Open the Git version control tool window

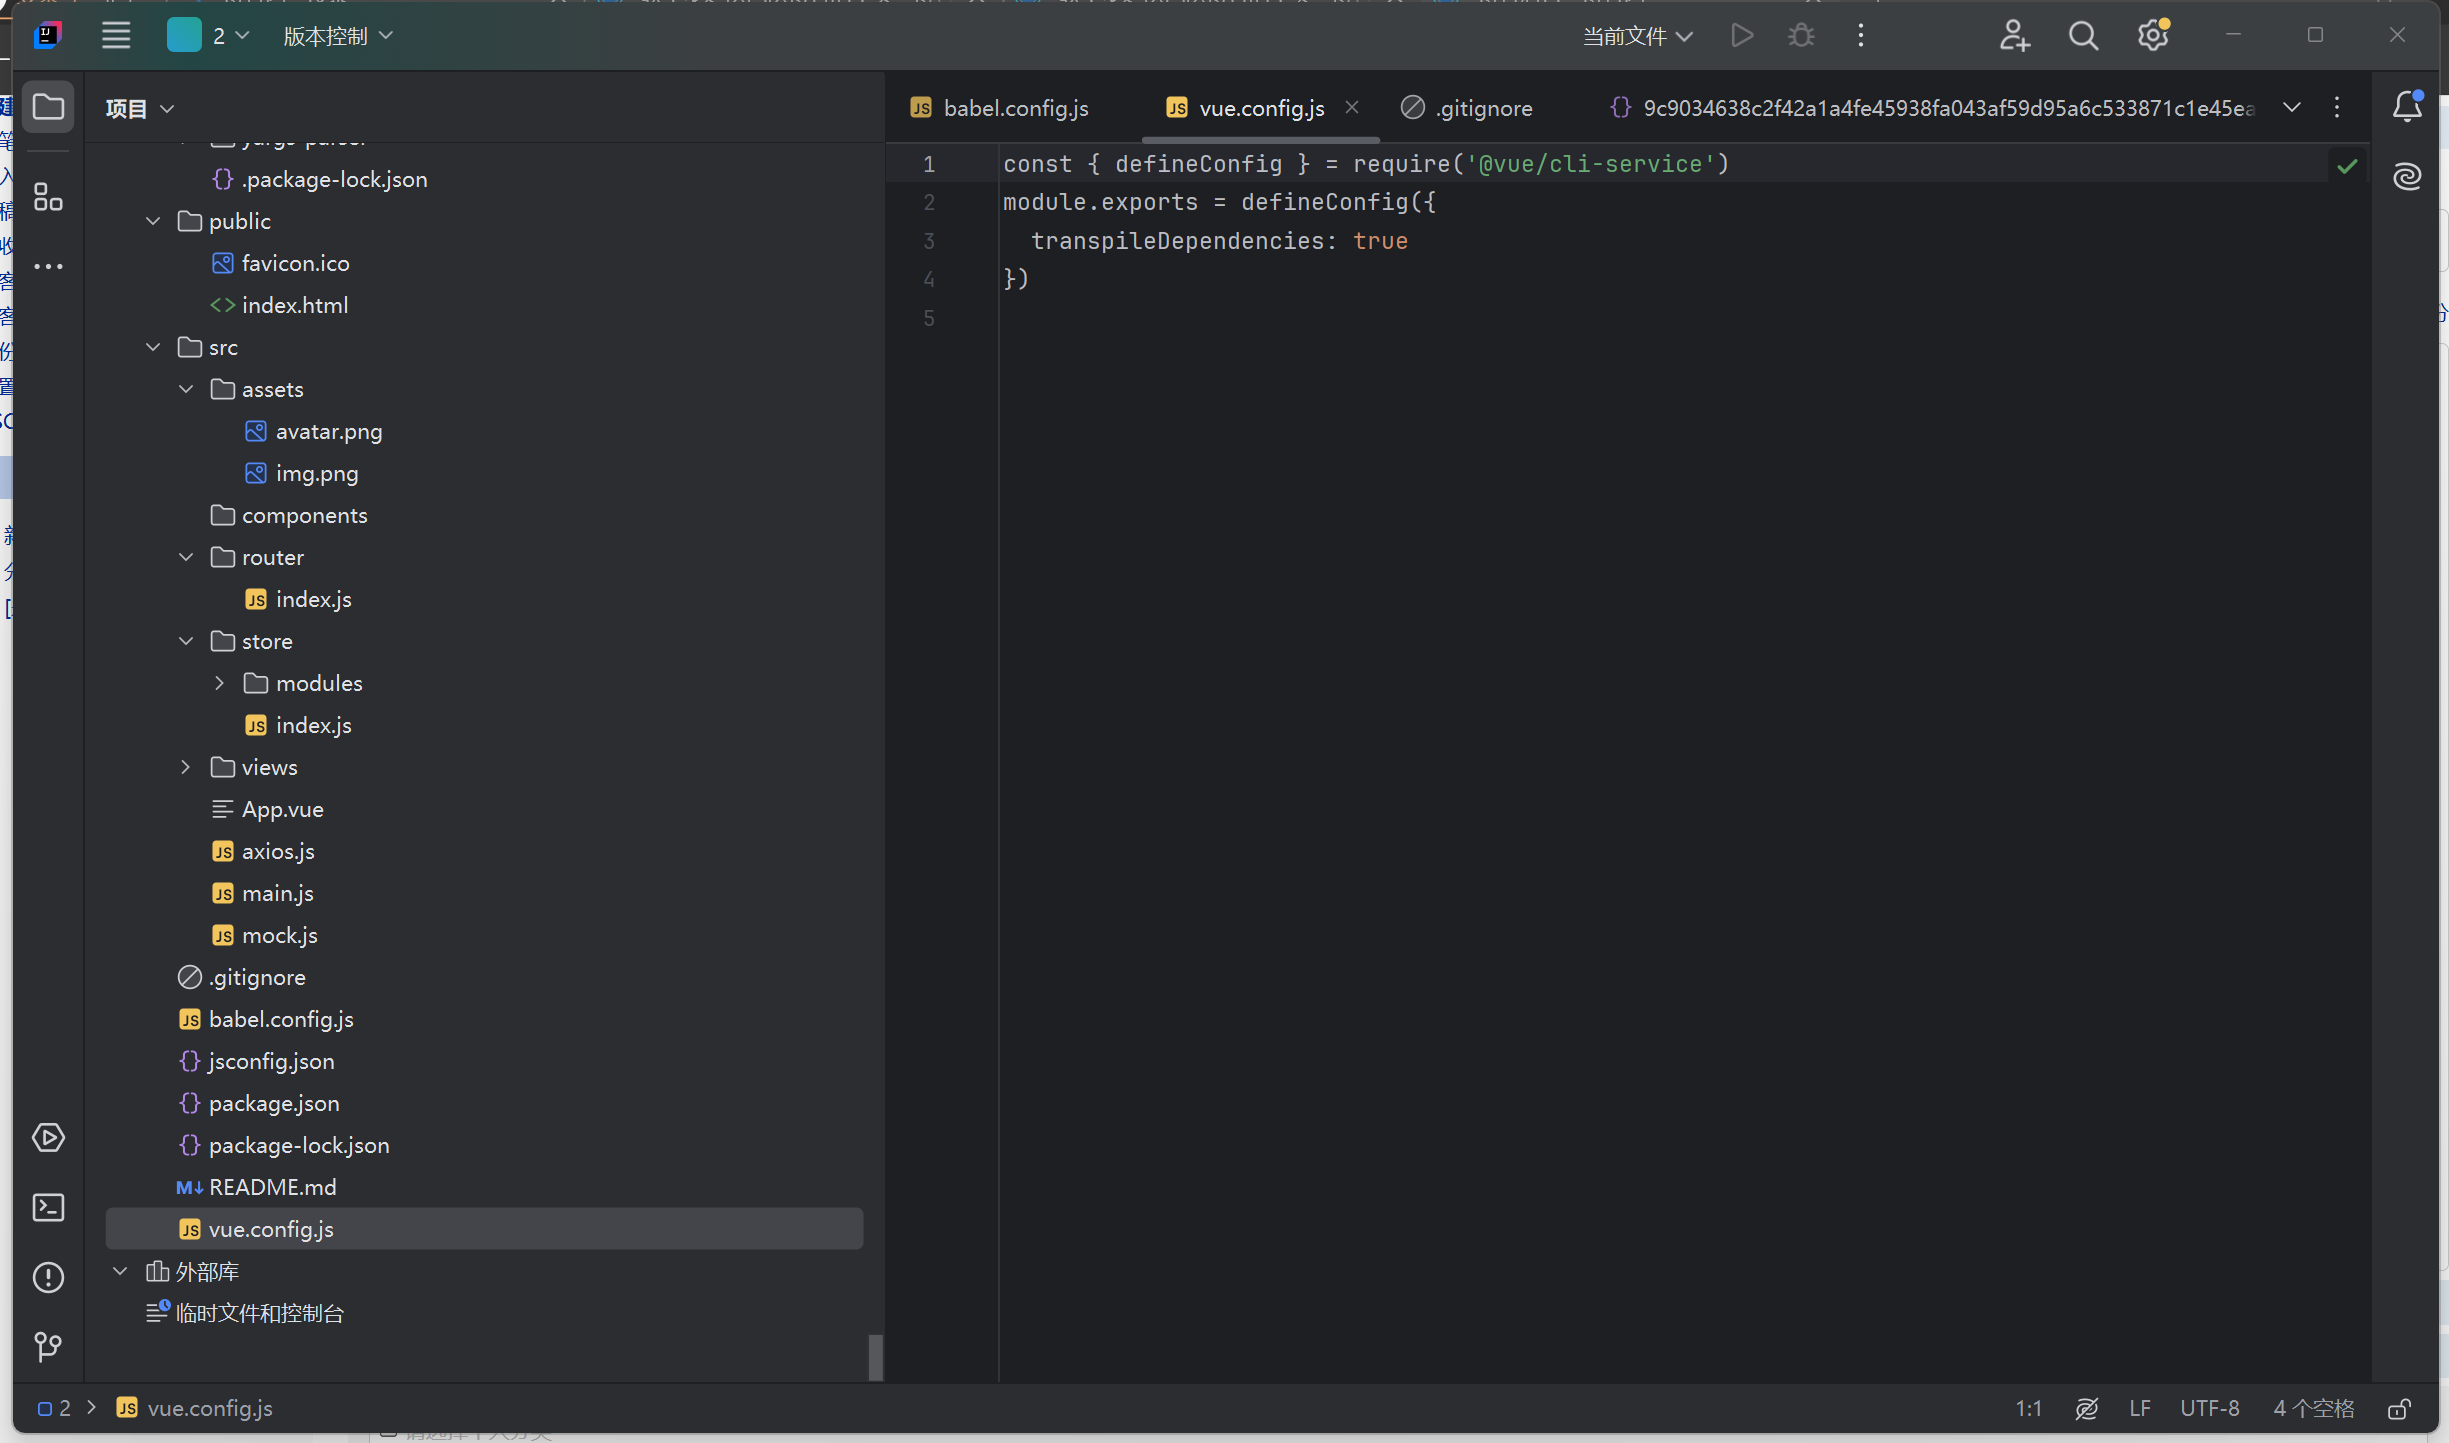(x=48, y=1347)
